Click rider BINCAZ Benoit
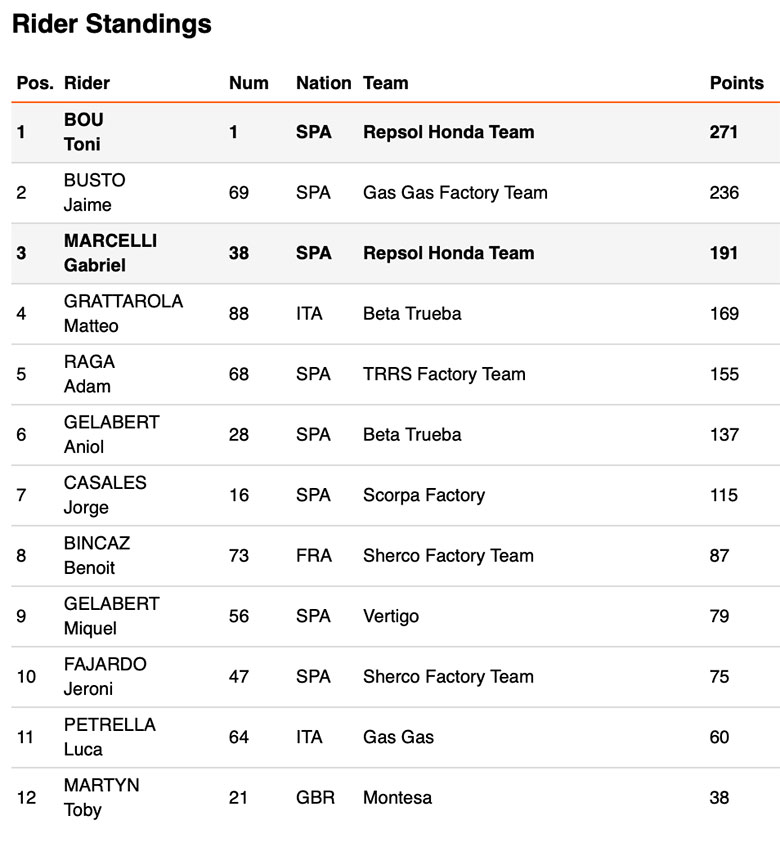The image size is (780, 847). point(96,556)
